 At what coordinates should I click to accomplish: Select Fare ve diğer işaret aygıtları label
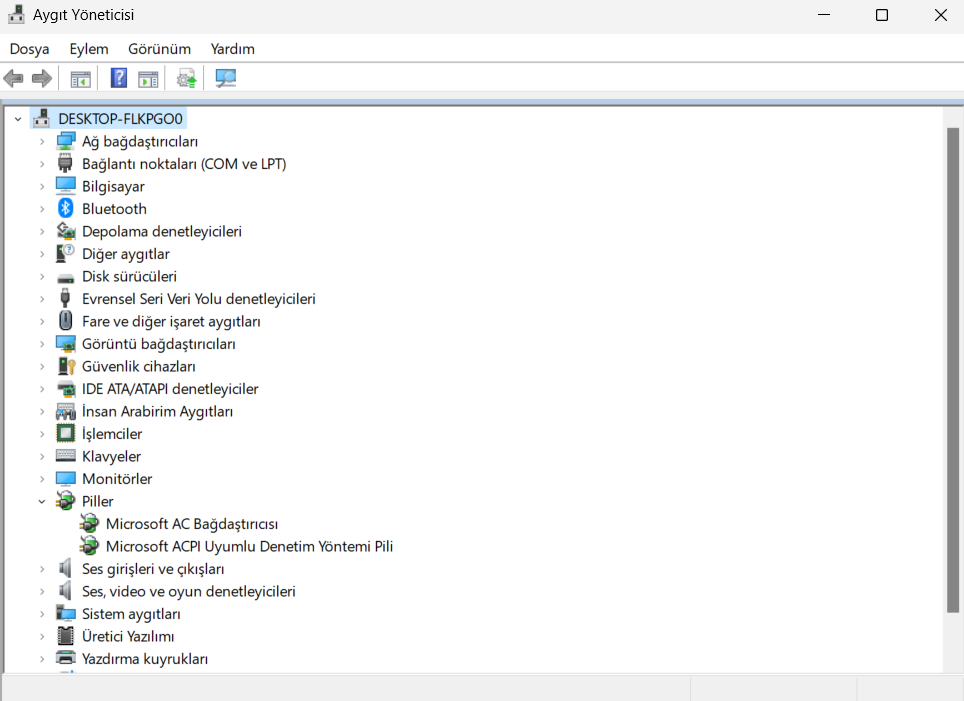click(171, 321)
